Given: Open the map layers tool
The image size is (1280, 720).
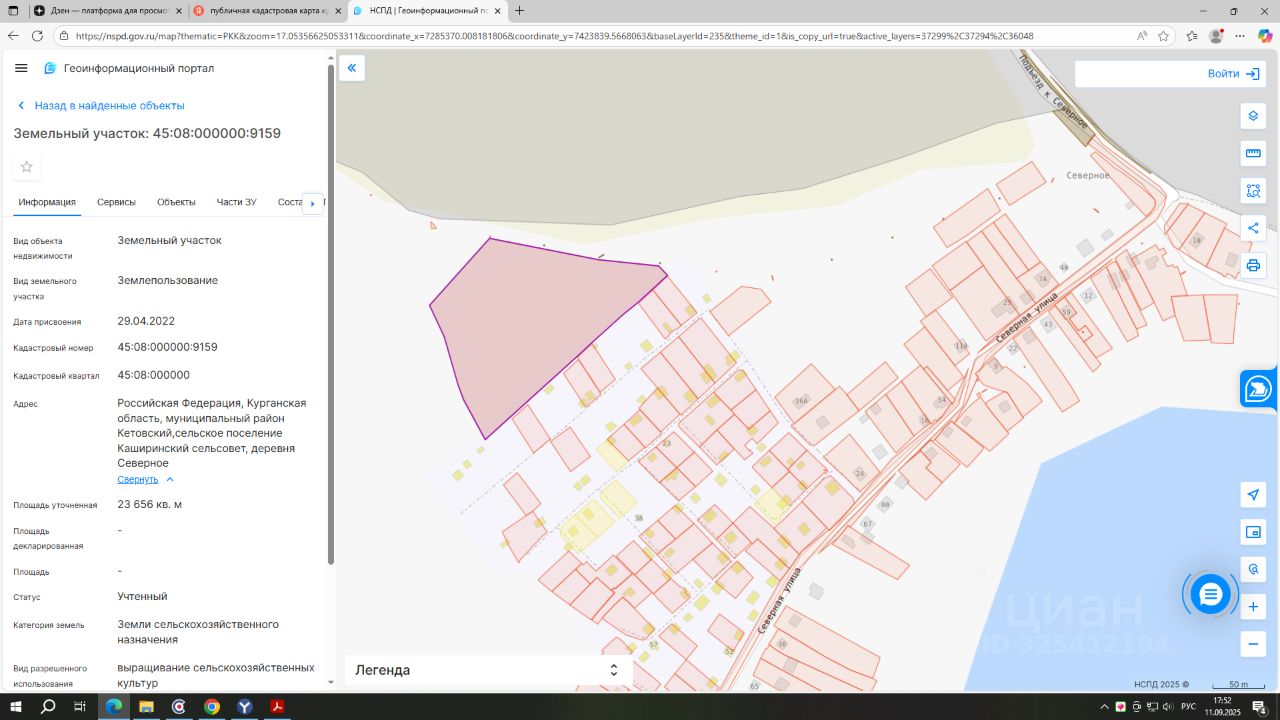Looking at the screenshot, I should tap(1253, 116).
